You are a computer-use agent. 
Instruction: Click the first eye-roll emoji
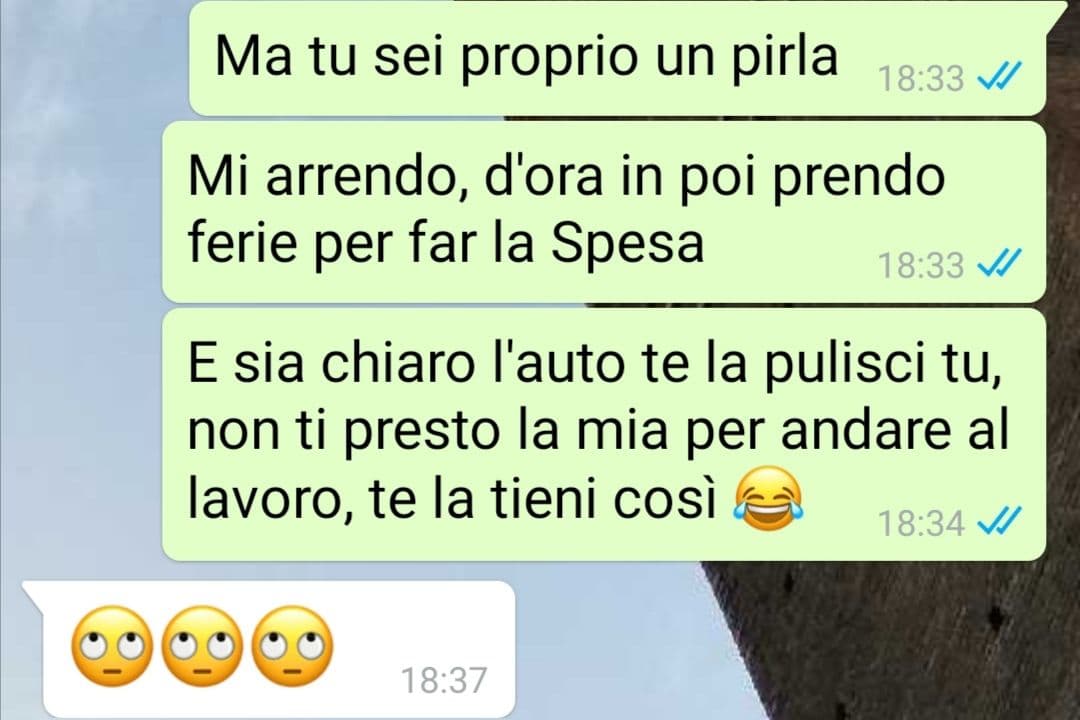tap(112, 646)
